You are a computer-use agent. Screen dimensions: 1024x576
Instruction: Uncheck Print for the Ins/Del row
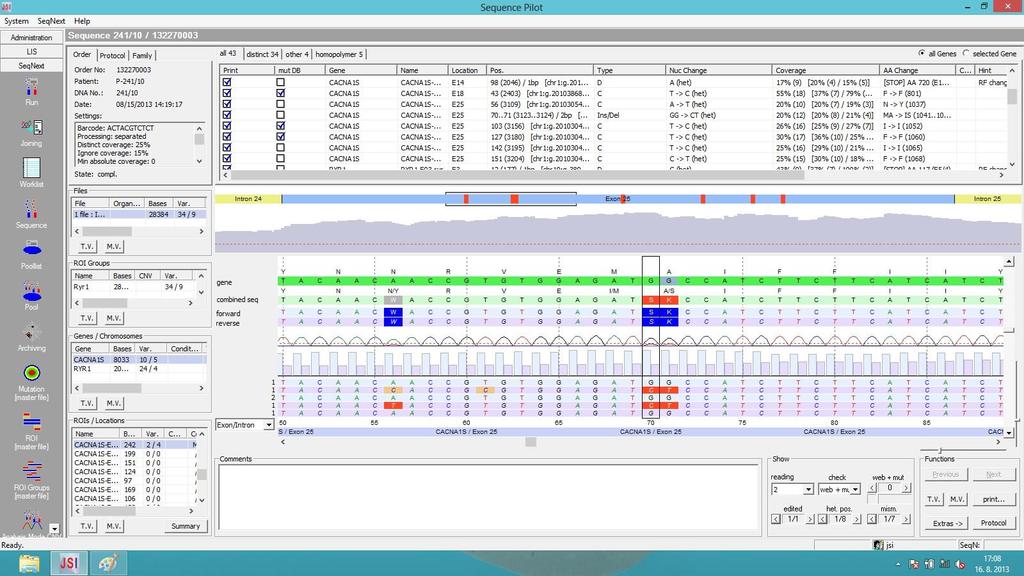[x=227, y=115]
